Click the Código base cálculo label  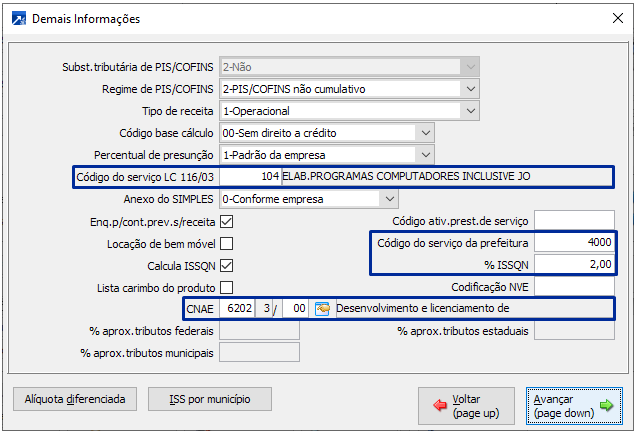tap(166, 133)
